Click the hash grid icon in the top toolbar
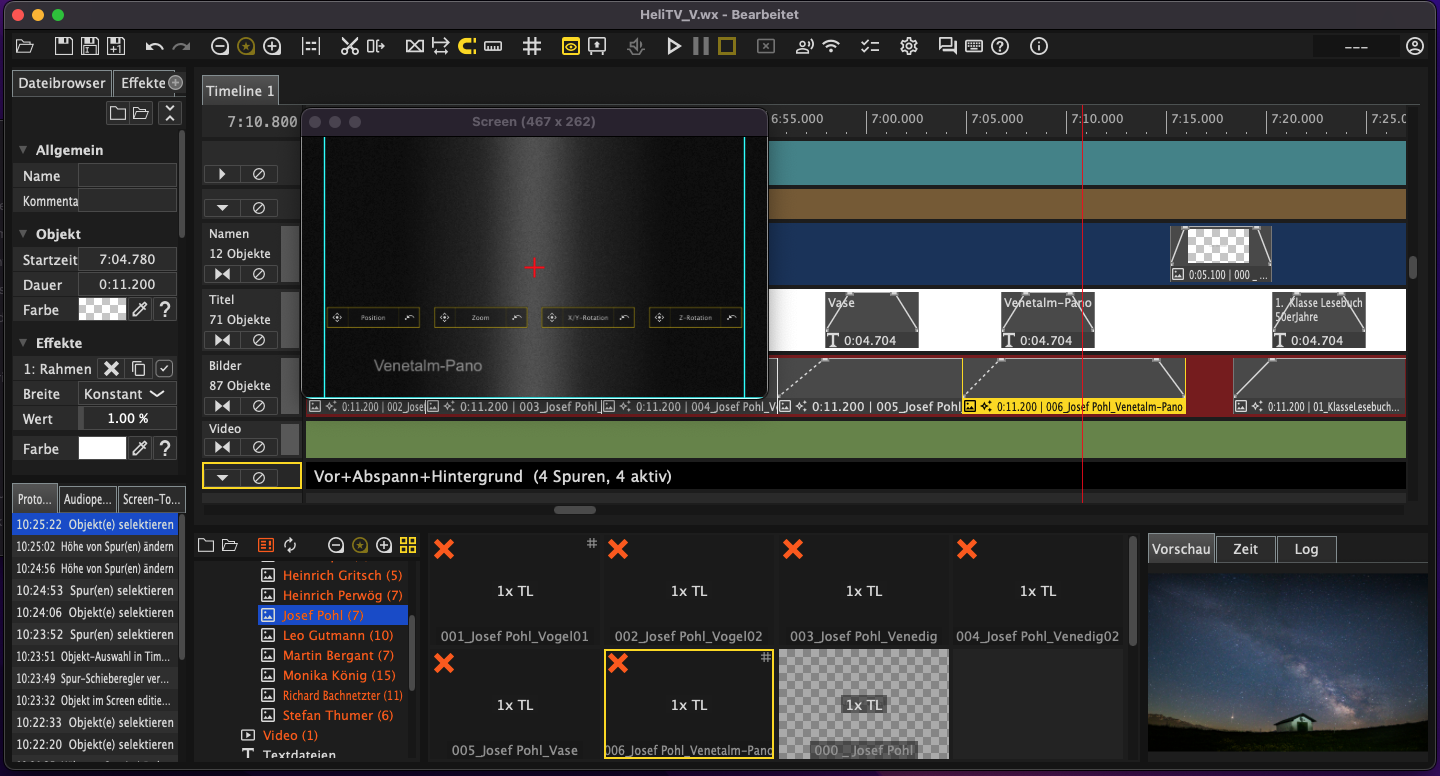1440x776 pixels. coord(532,46)
